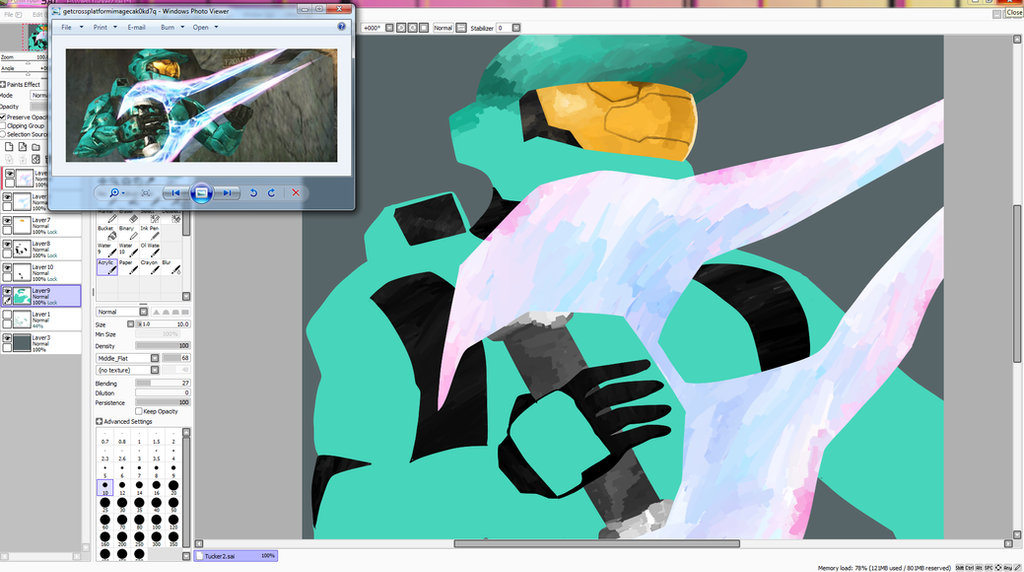1024x572 pixels.
Task: Create a new linework layer
Action: pos(22,147)
